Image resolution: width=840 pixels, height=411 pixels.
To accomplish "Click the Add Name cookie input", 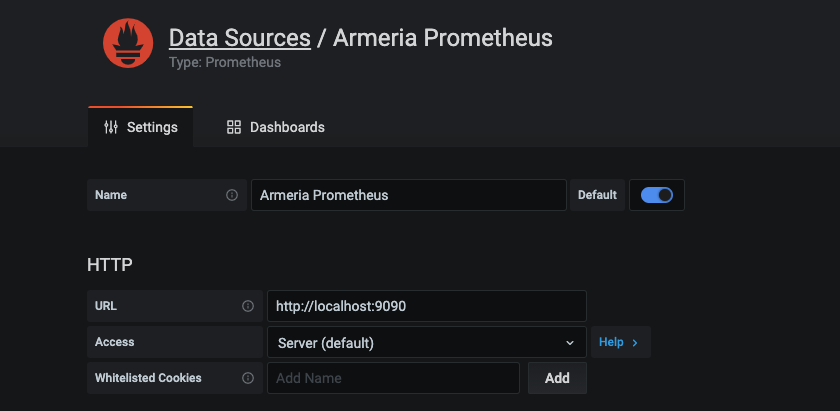I will (x=393, y=378).
